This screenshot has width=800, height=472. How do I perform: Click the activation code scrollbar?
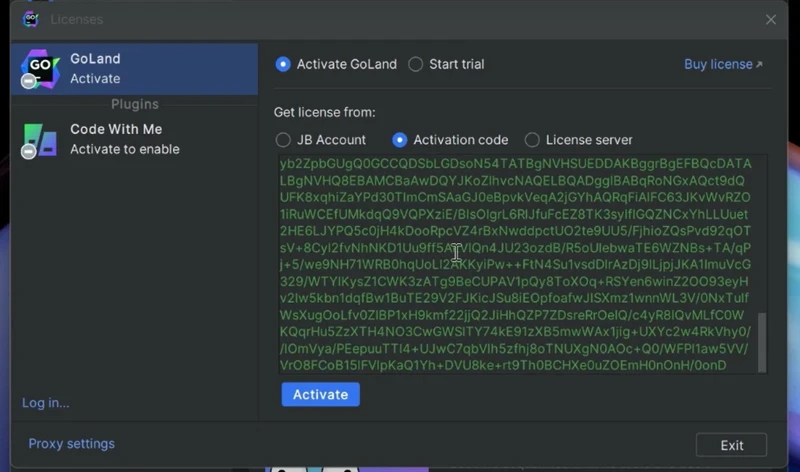pyautogui.click(x=762, y=340)
